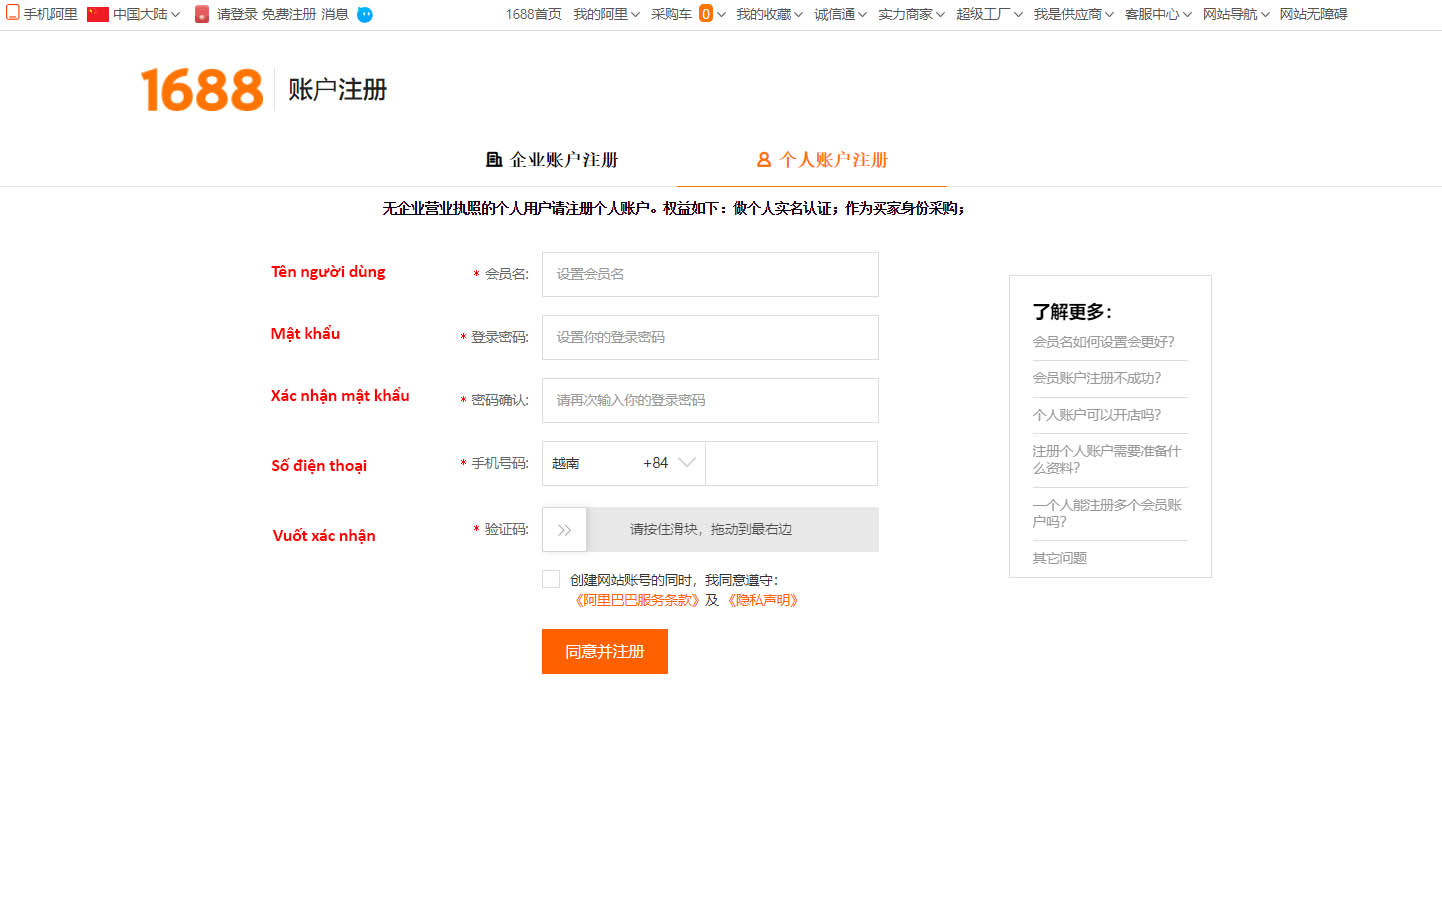The height and width of the screenshot is (914, 1442).
Task: Click the 会员名 username input field
Action: click(x=710, y=274)
